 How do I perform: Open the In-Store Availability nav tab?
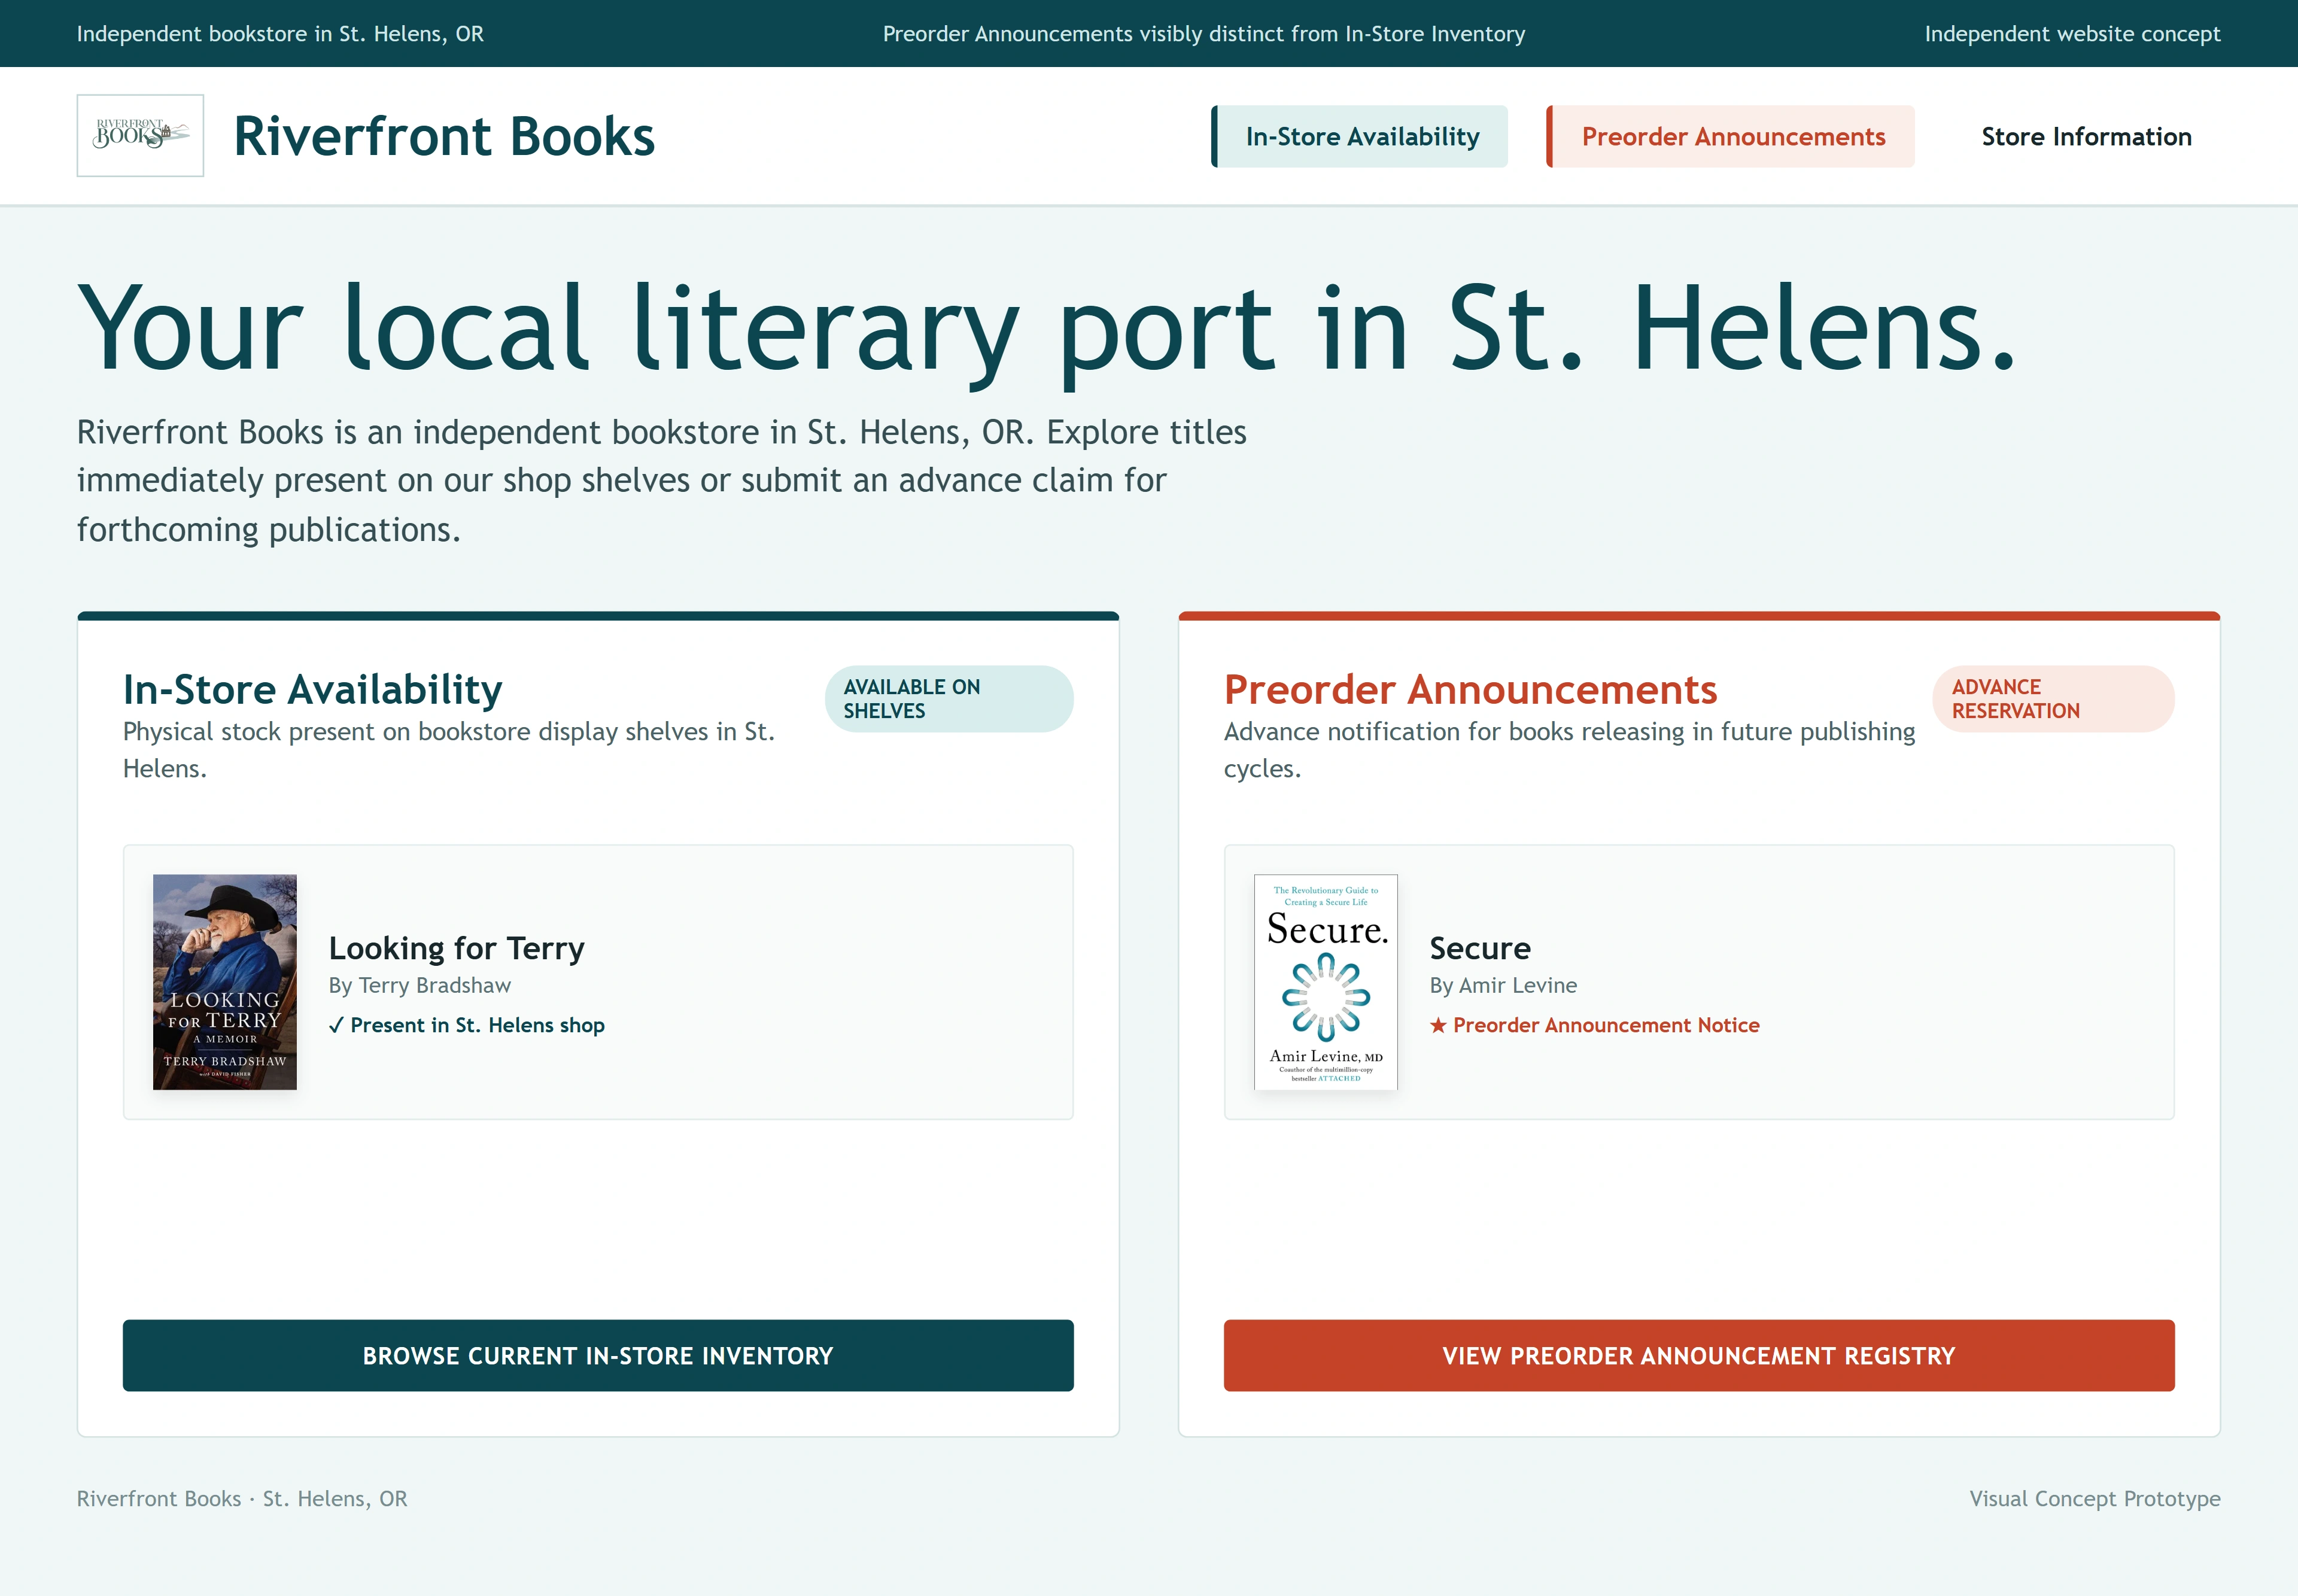[1360, 136]
